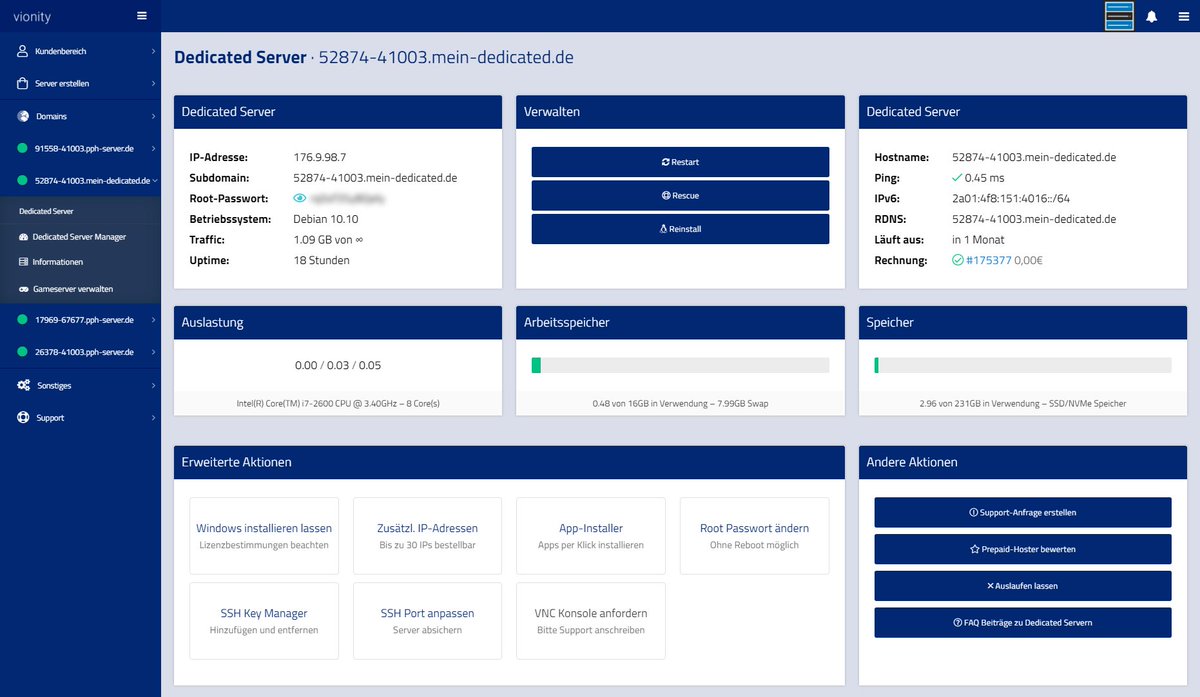
Task: Click Support-Anfrage erstellen button
Action: pyautogui.click(x=1023, y=512)
